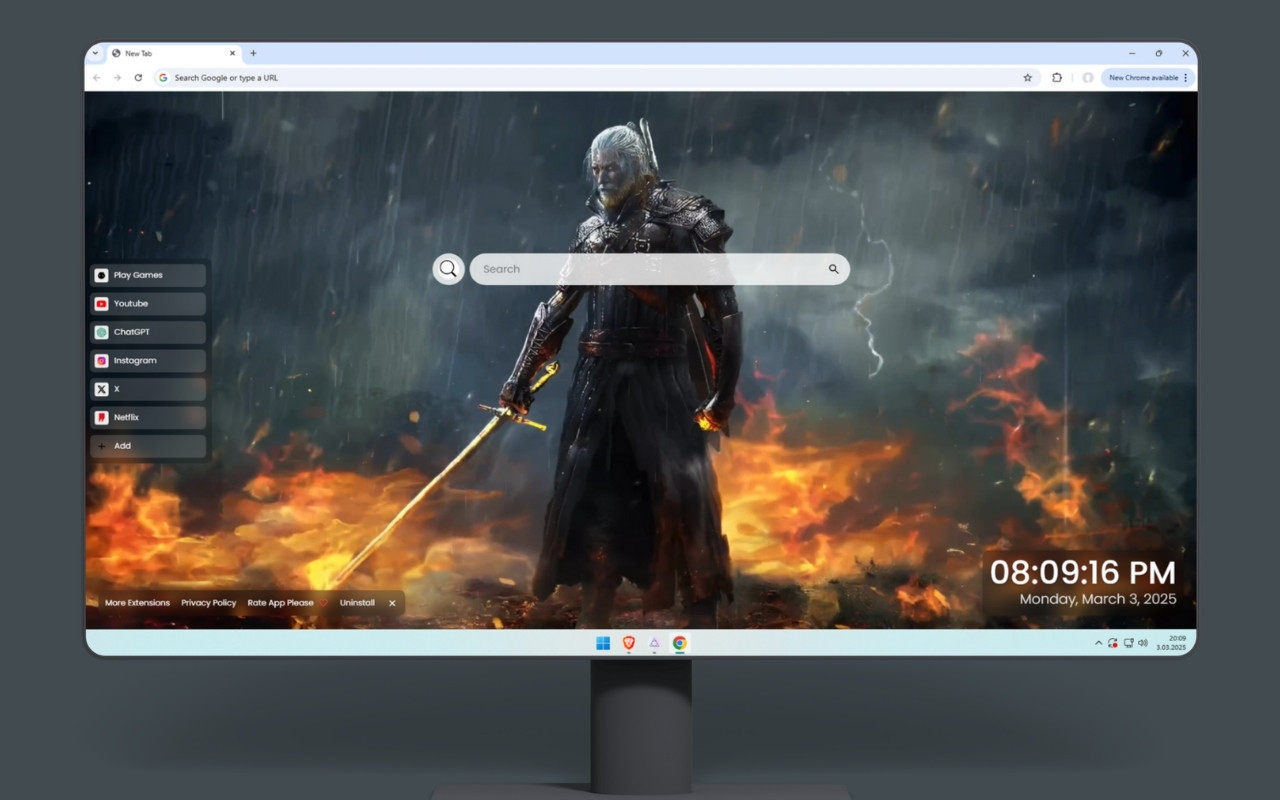Open the Windows Start menu
Image resolution: width=1280 pixels, height=800 pixels.
point(603,643)
